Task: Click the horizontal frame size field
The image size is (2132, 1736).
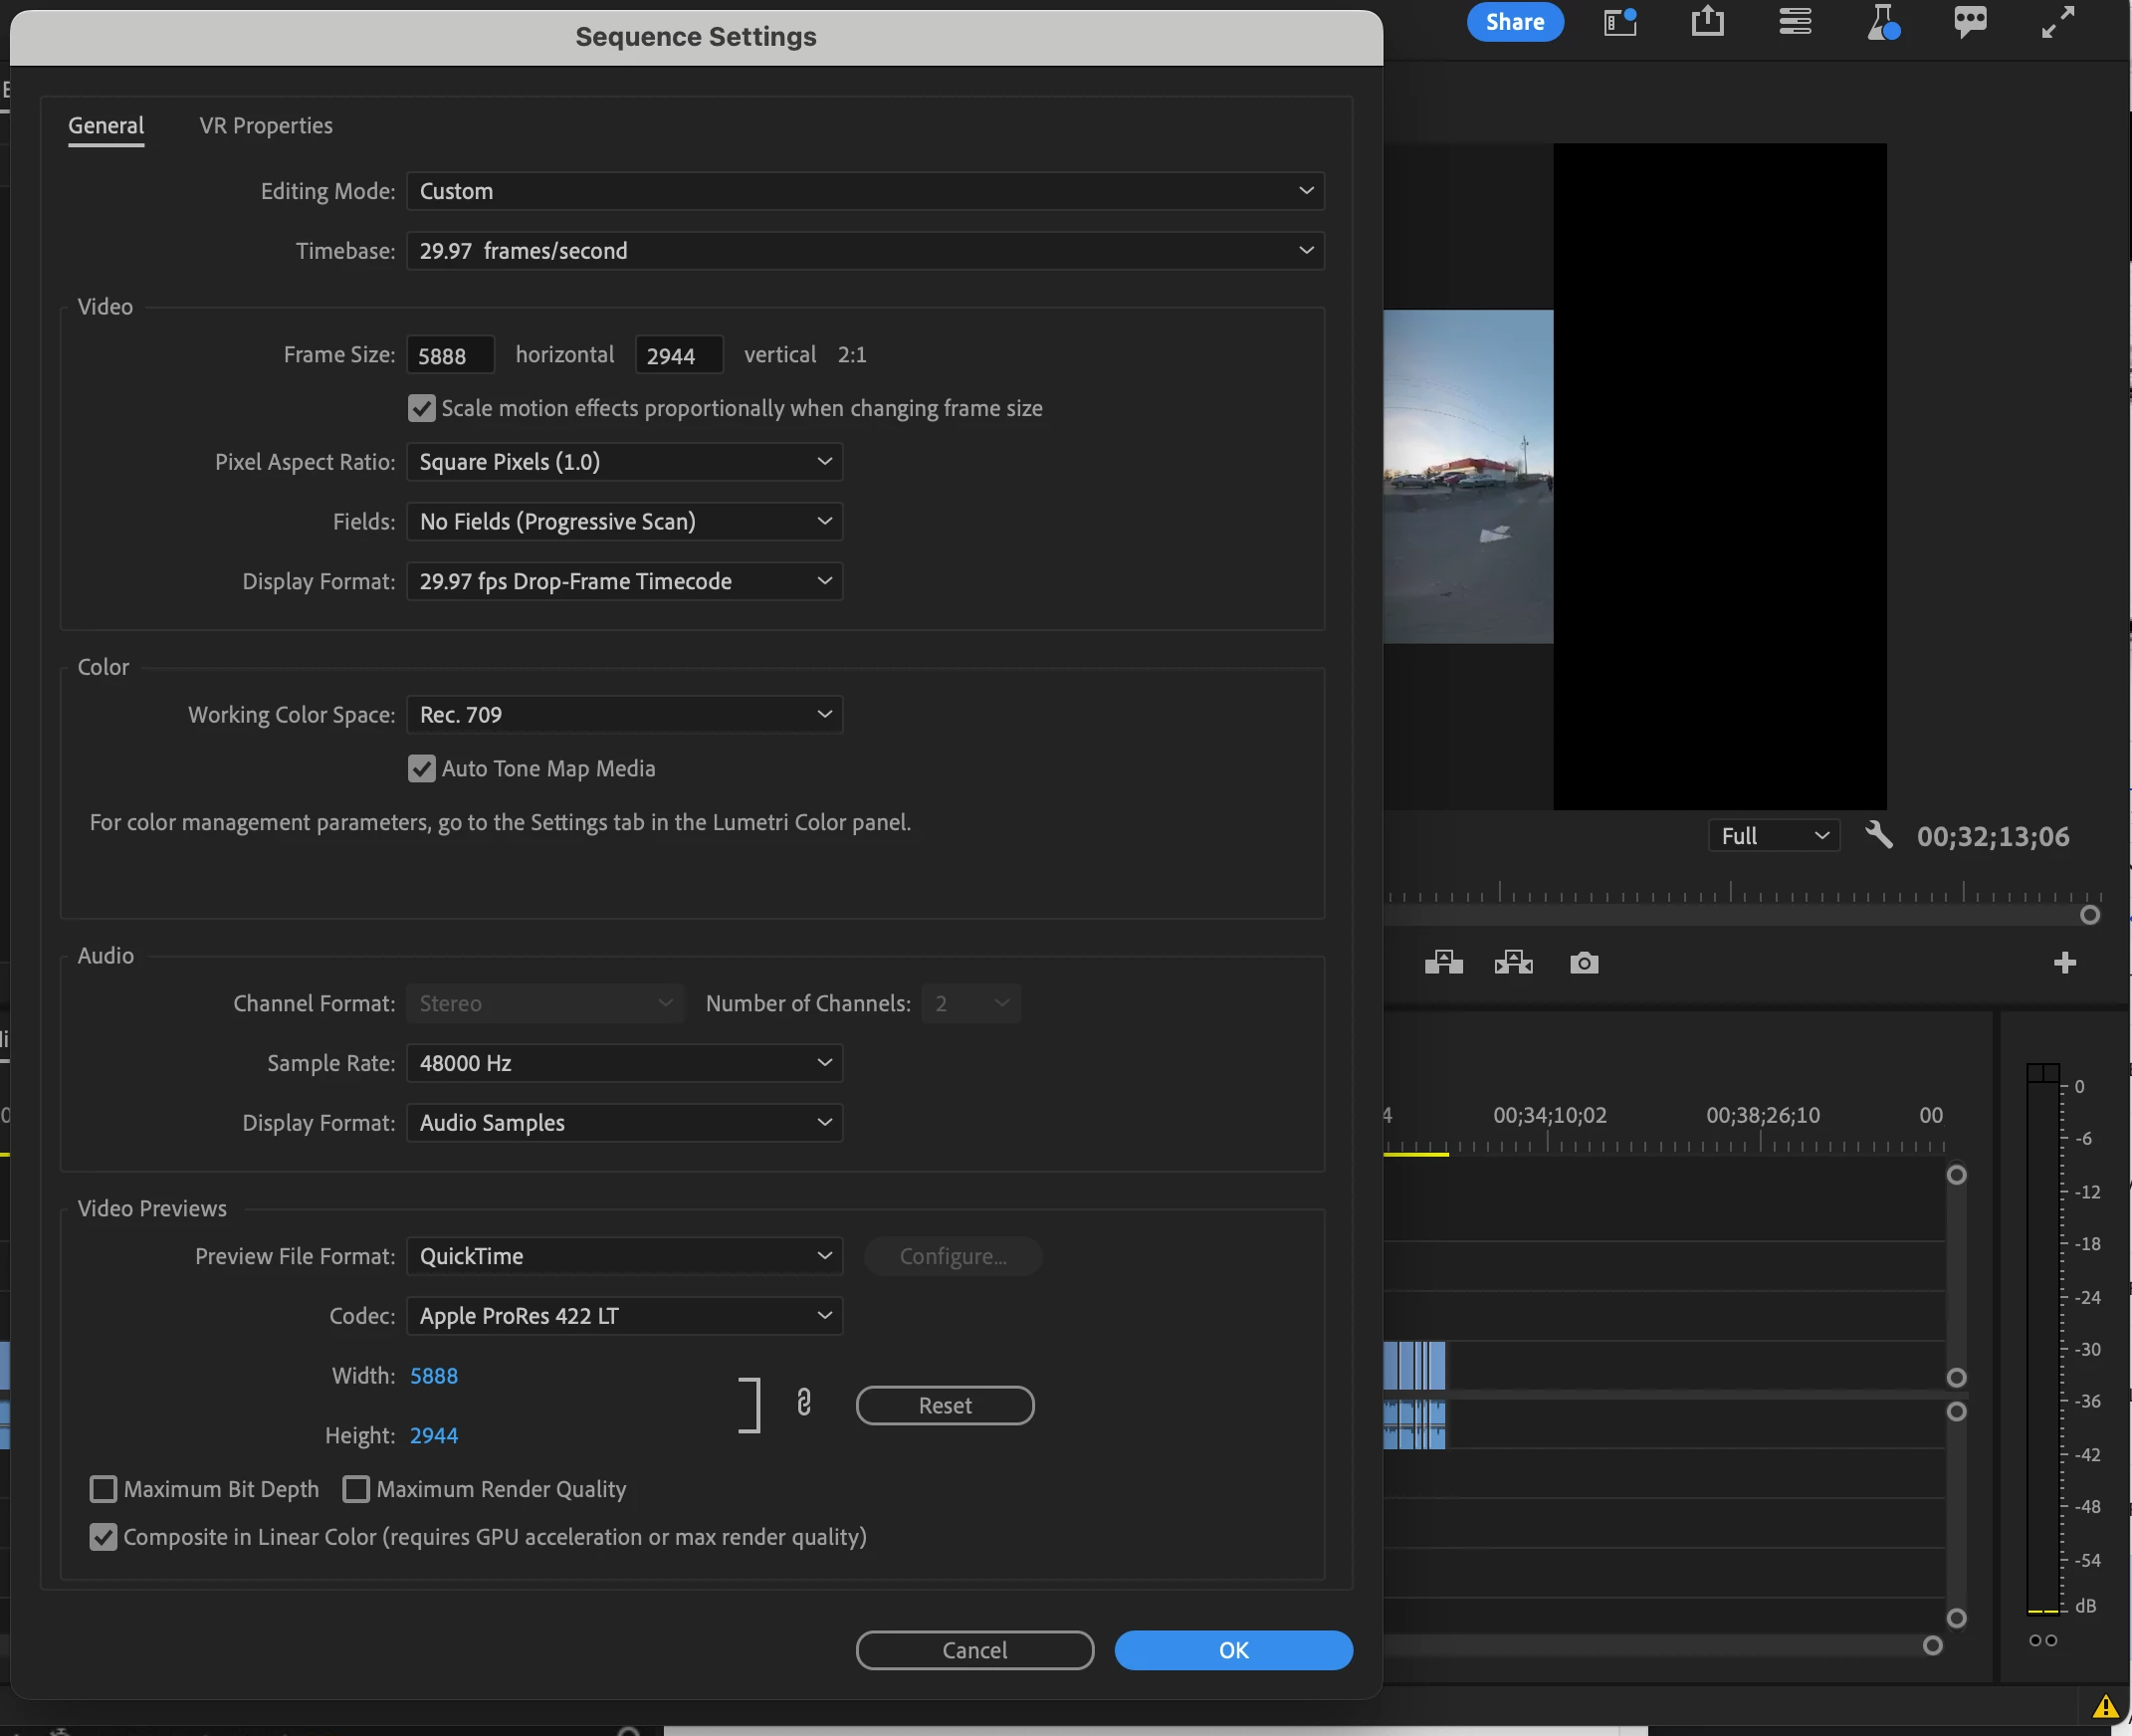Action: coord(450,356)
